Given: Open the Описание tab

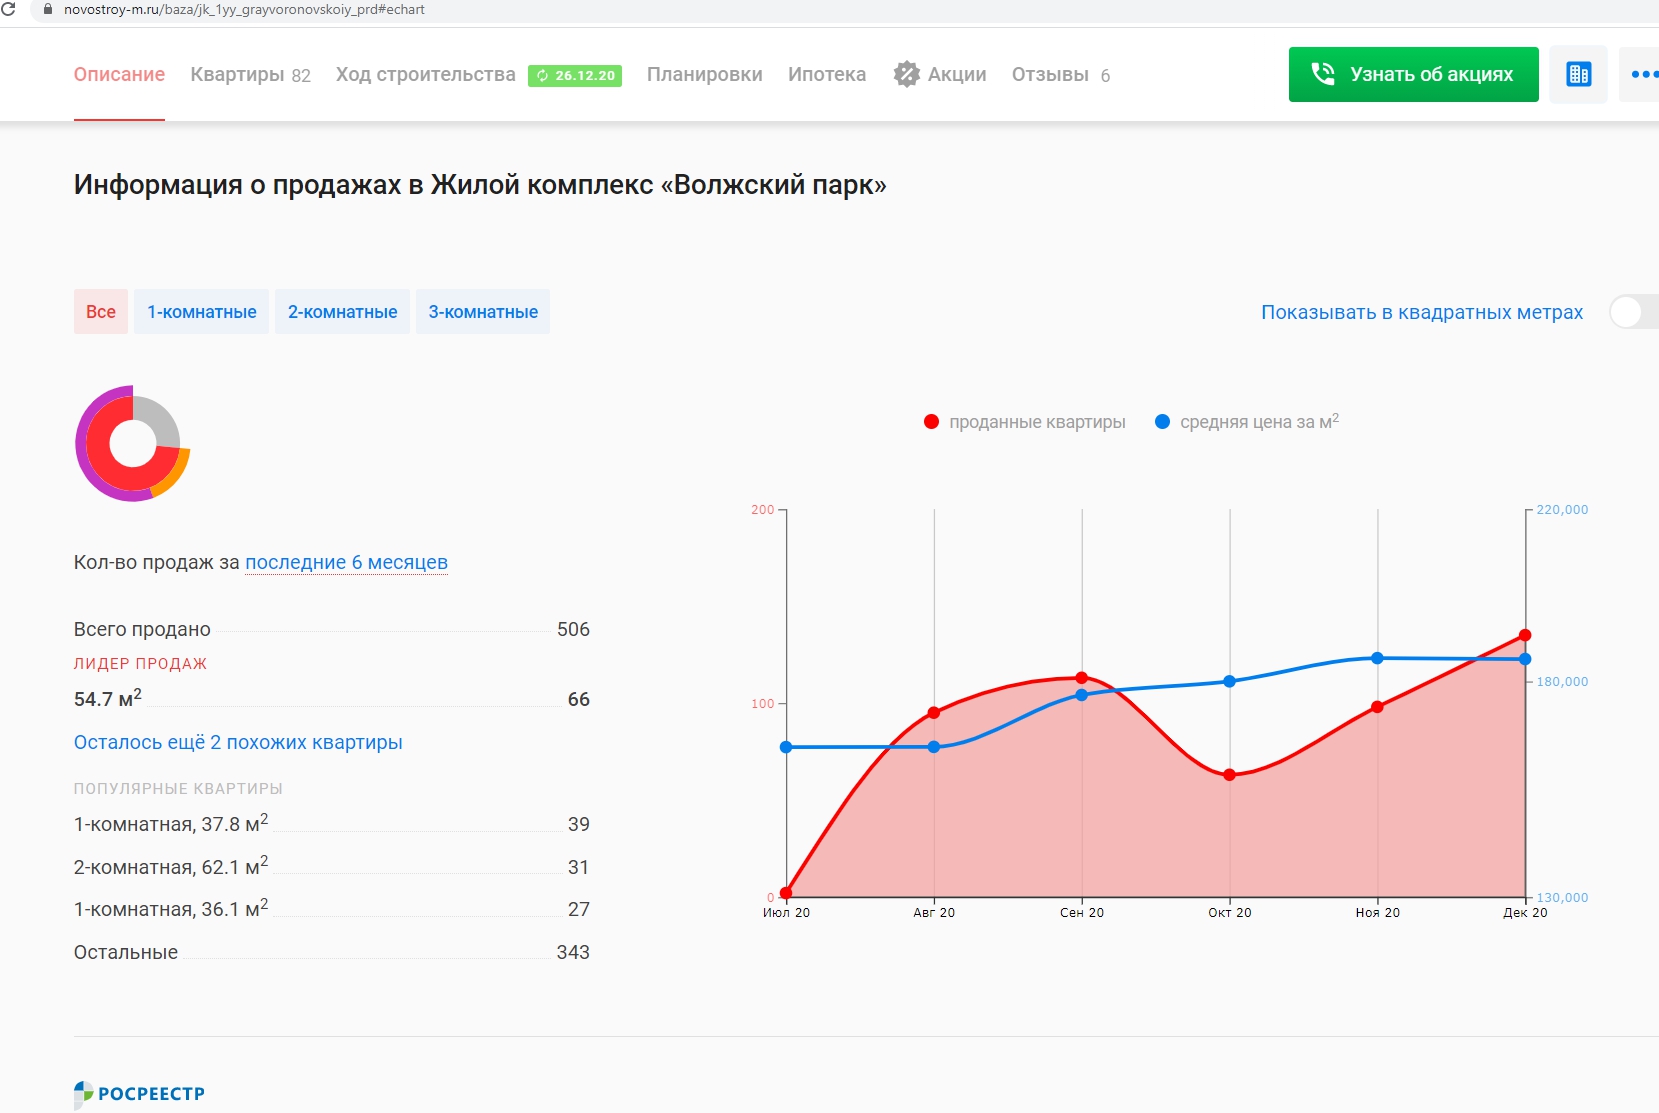Looking at the screenshot, I should pos(119,74).
